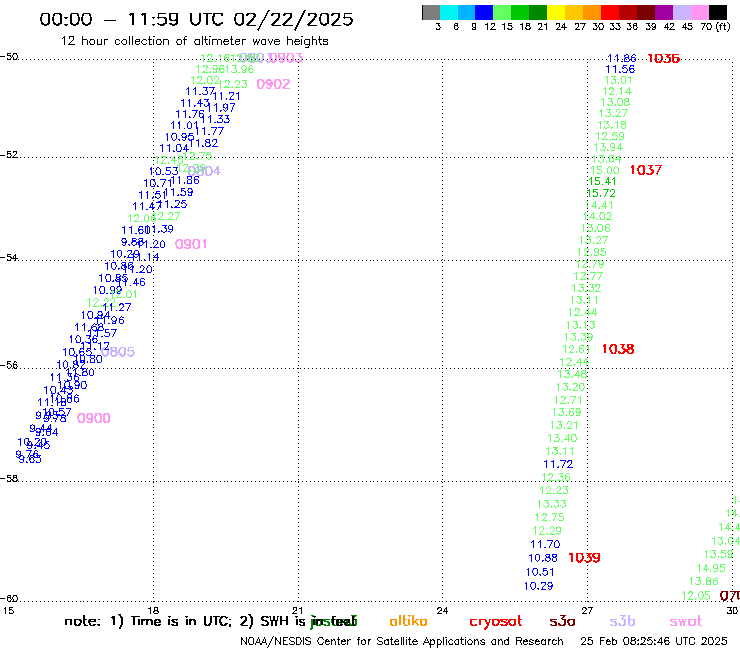The image size is (740, 650).
Task: Click blue wave height value '11.82'
Action: coord(203,143)
